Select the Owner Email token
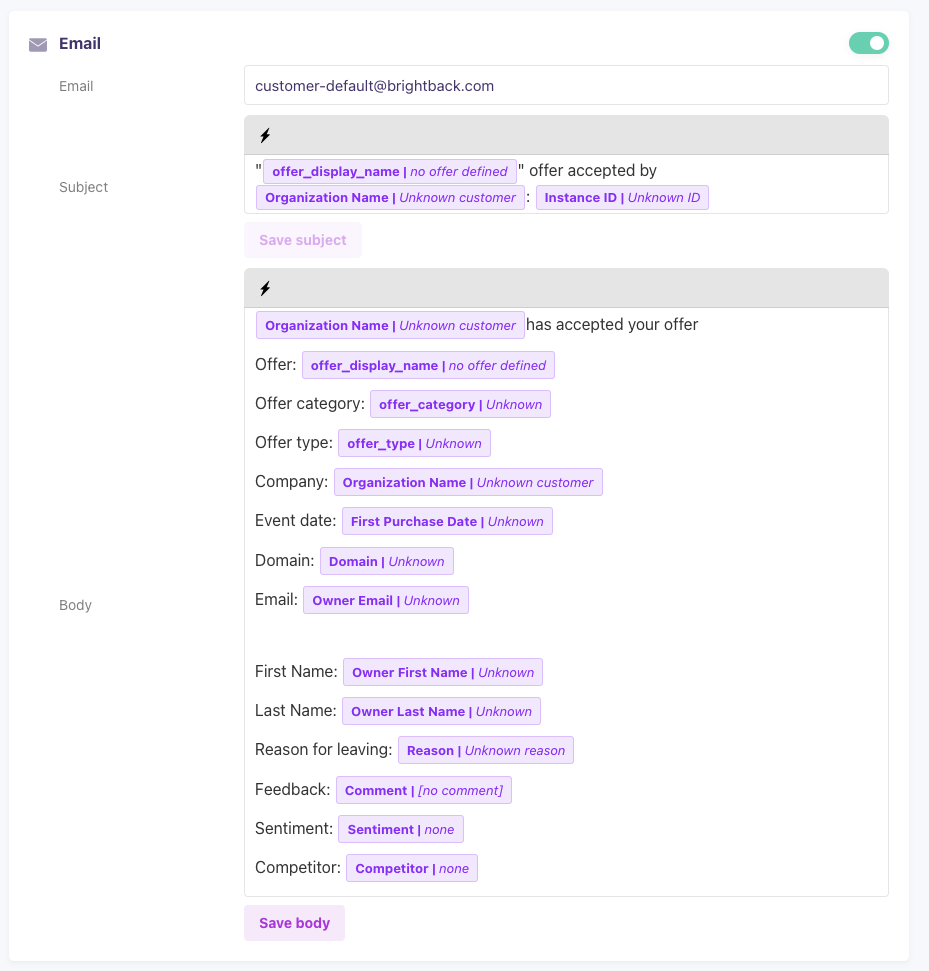The height and width of the screenshot is (971, 929). pos(385,601)
